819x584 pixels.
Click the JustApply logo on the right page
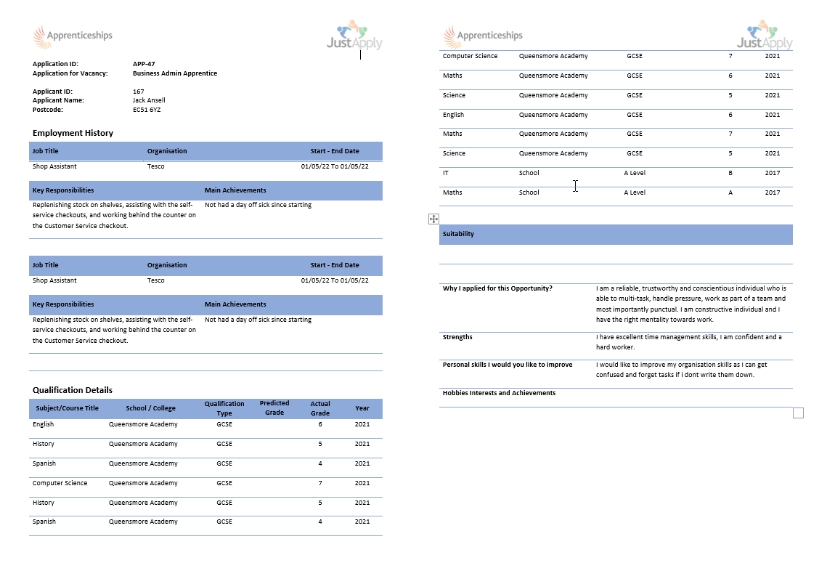point(764,36)
